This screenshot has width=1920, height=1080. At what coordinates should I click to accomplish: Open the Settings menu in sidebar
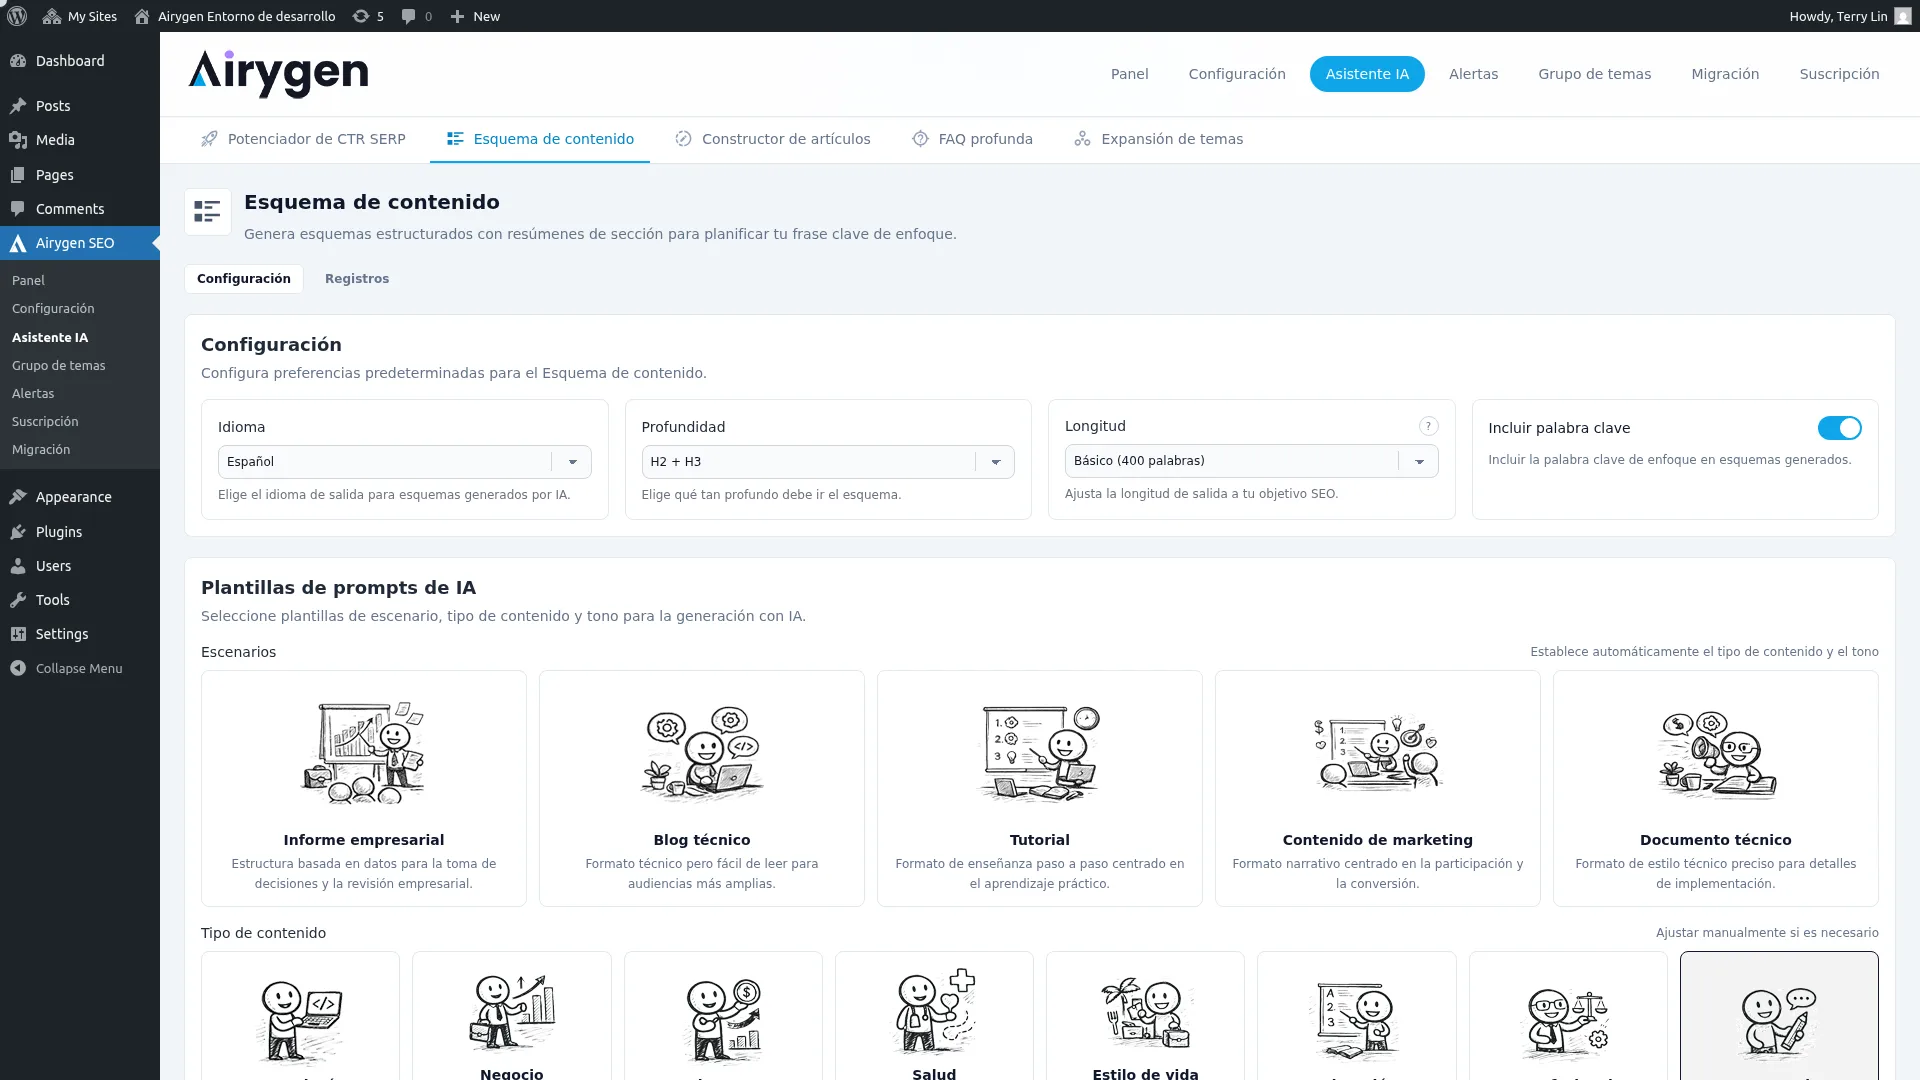point(80,634)
